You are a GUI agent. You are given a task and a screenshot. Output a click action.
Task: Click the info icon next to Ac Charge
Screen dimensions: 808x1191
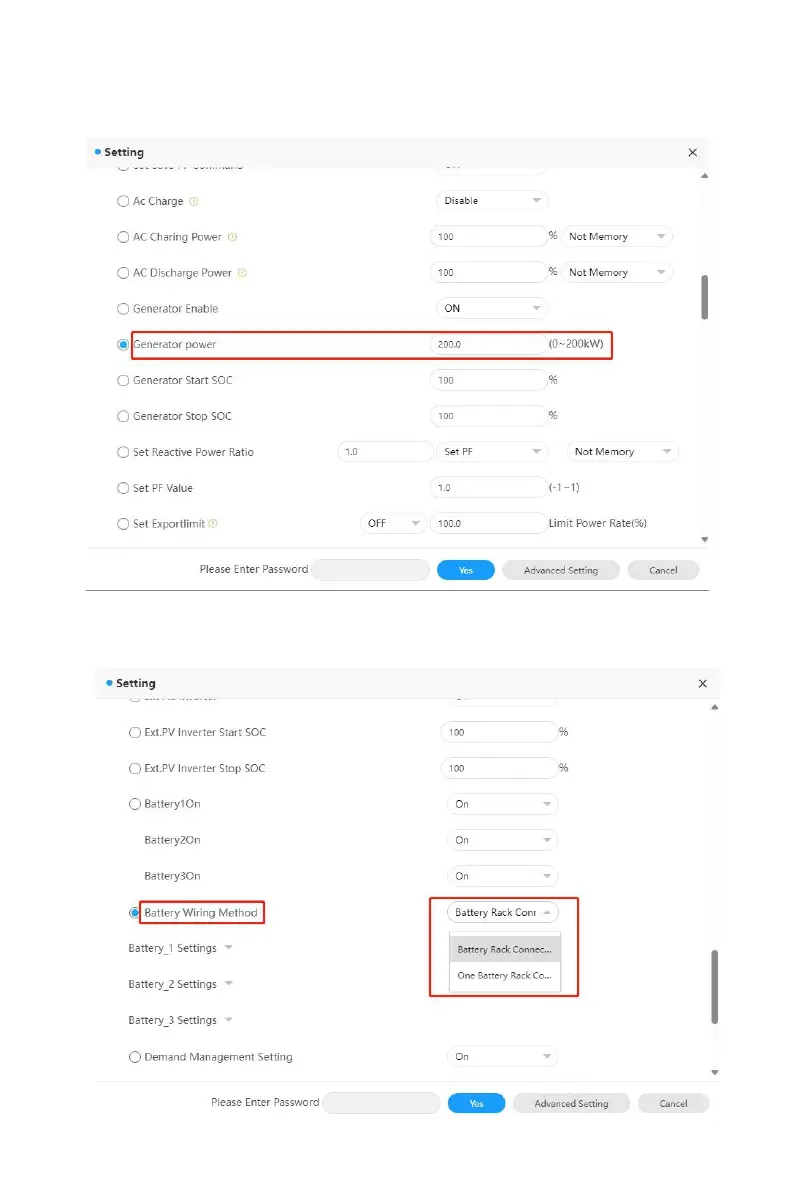194,201
